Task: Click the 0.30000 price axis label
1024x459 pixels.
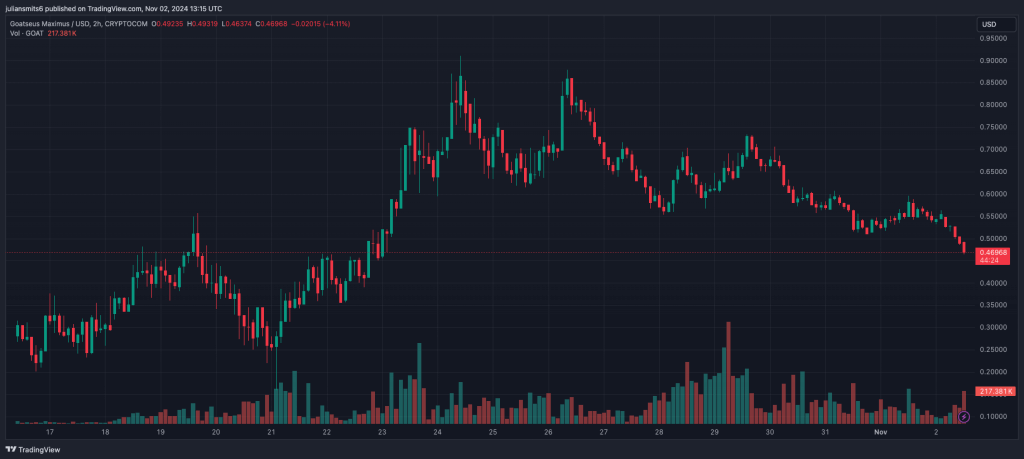Action: click(x=992, y=328)
